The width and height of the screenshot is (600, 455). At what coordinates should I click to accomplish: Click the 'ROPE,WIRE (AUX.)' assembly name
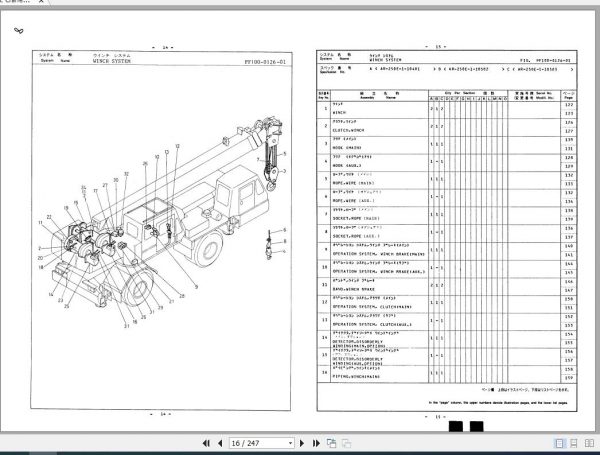[354, 201]
